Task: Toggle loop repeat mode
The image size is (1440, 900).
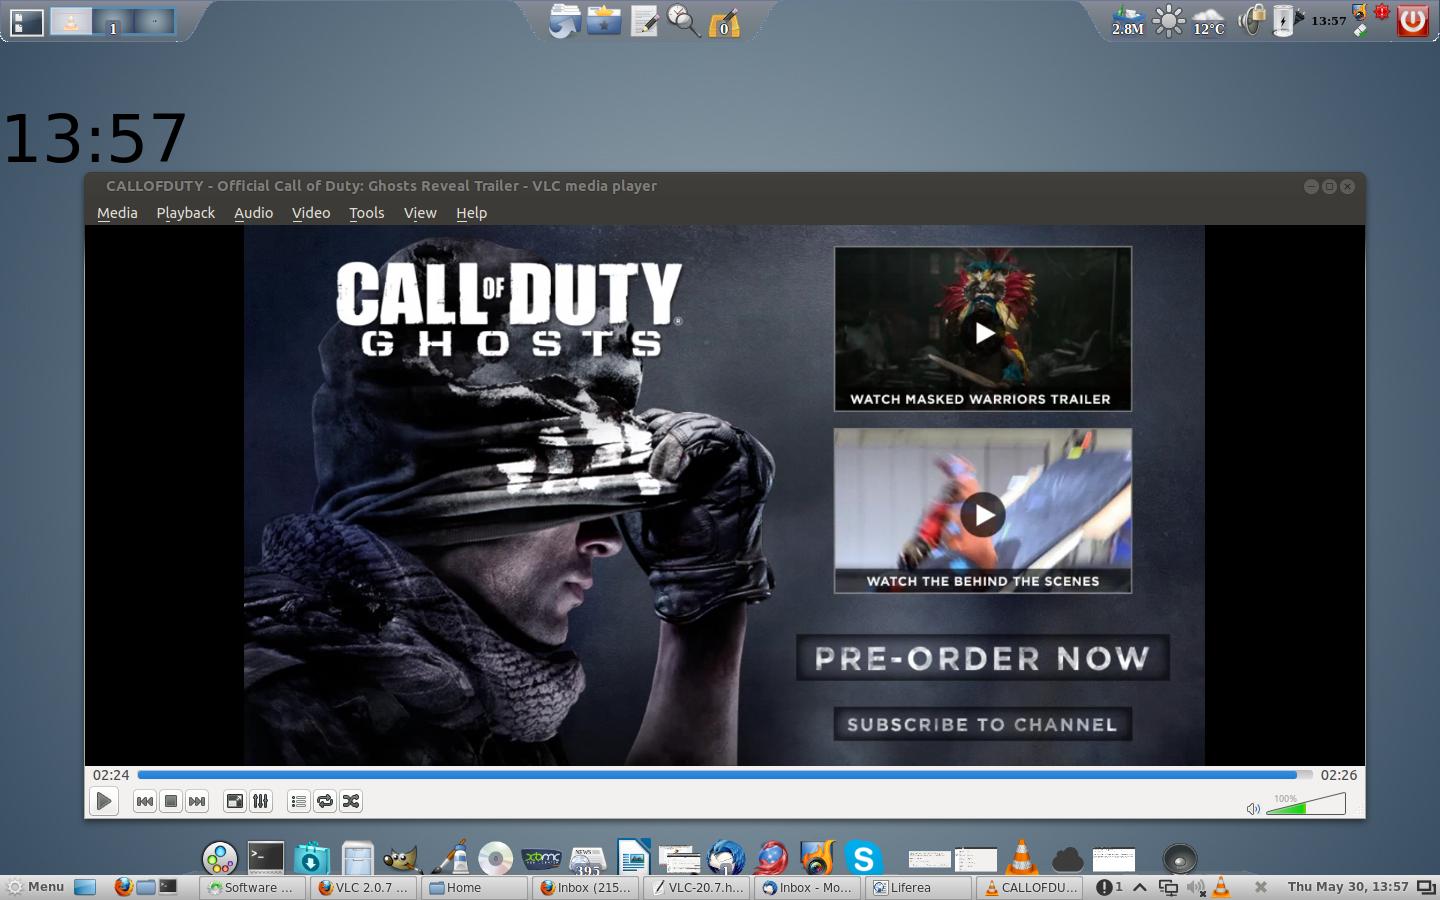Action: point(324,801)
